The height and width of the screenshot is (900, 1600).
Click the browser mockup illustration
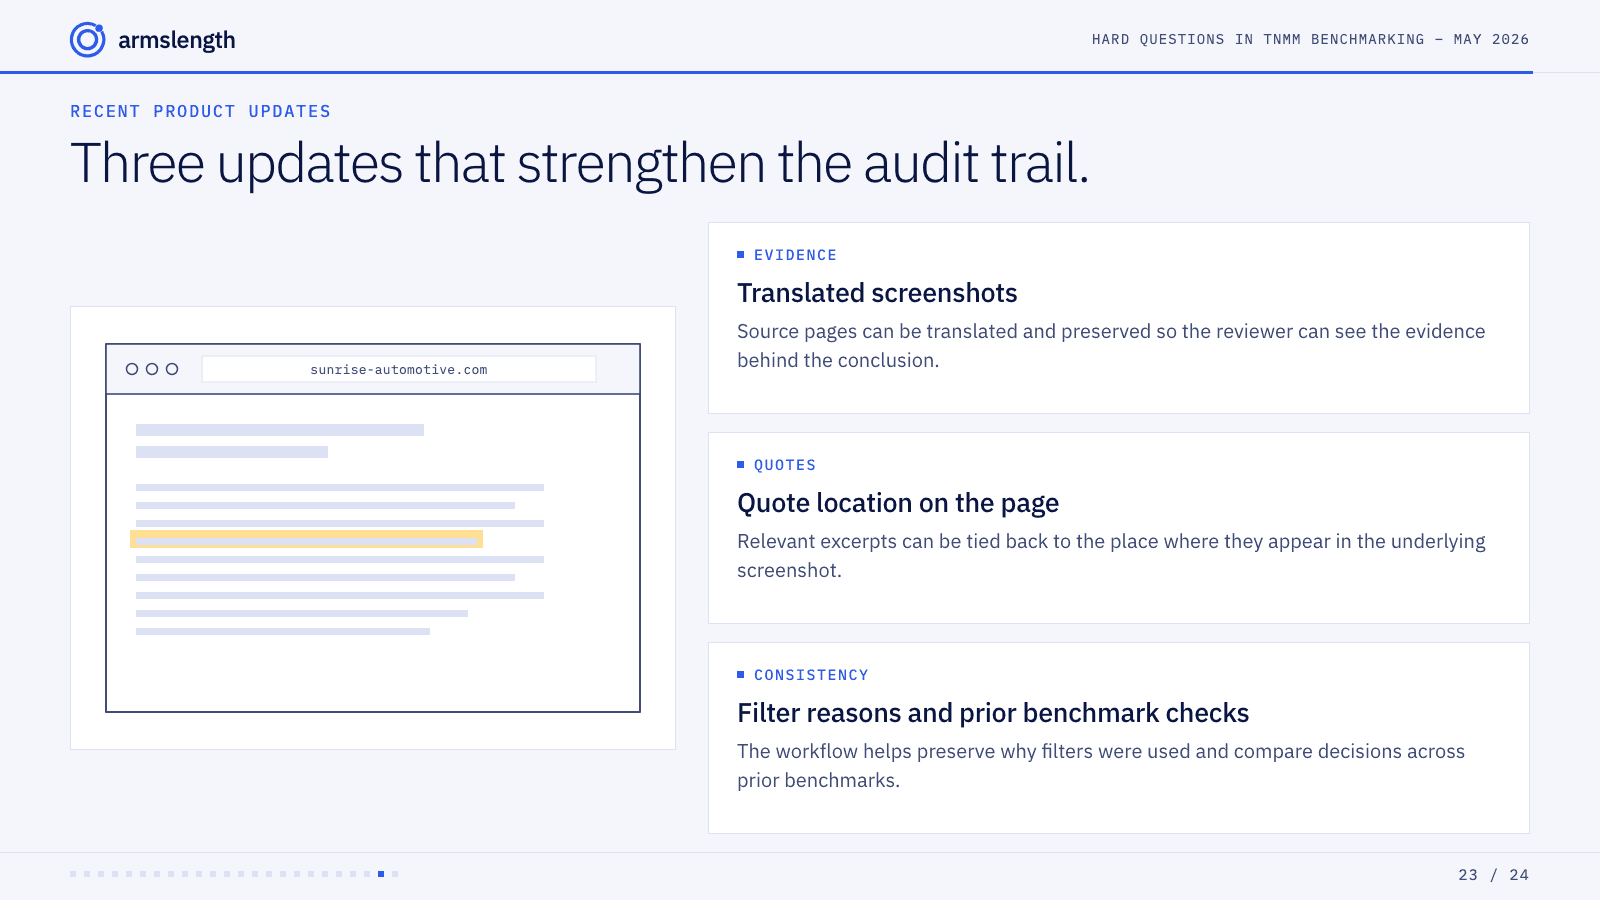373,528
